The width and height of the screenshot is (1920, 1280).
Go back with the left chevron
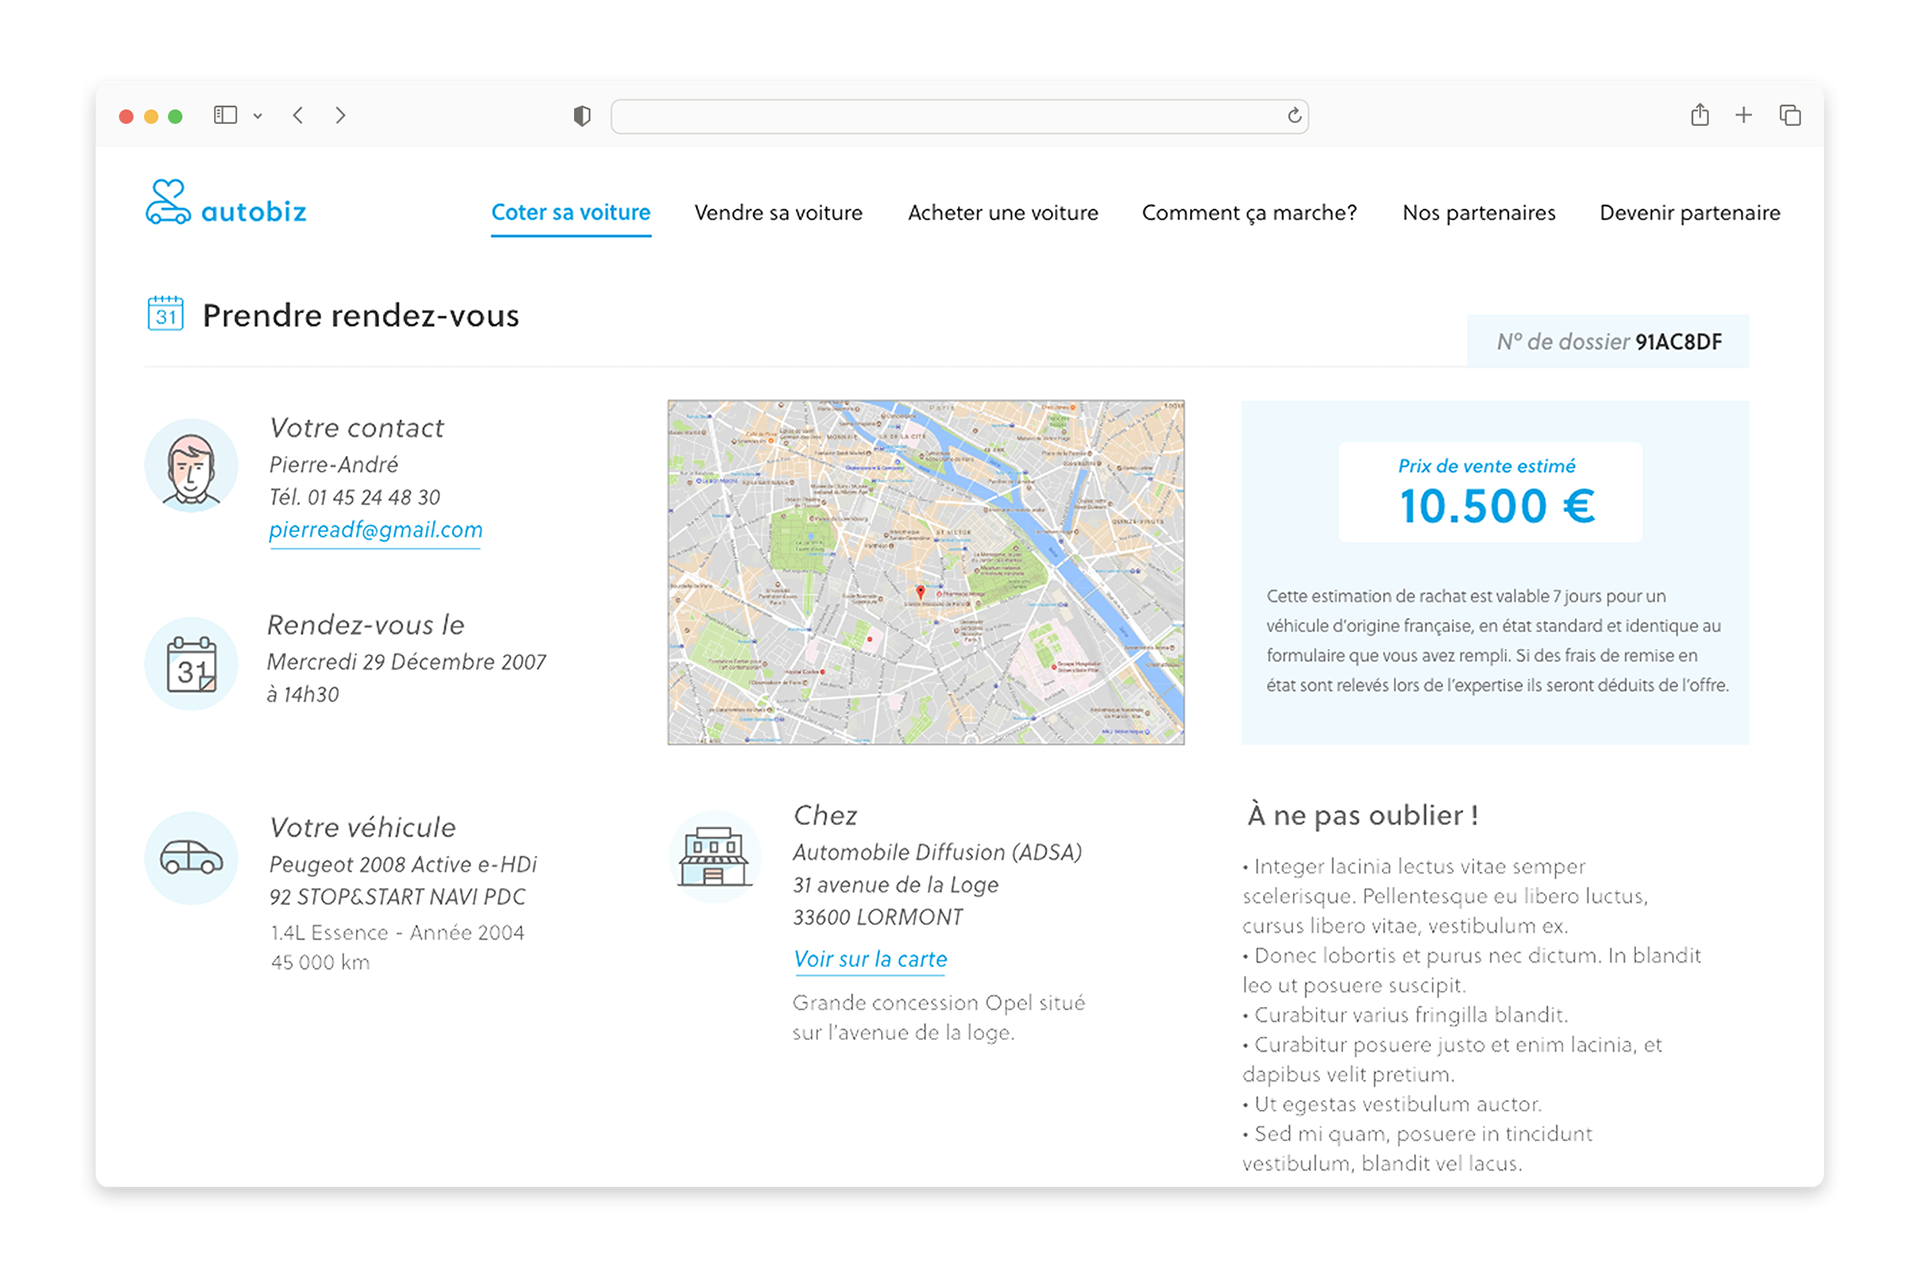[298, 115]
